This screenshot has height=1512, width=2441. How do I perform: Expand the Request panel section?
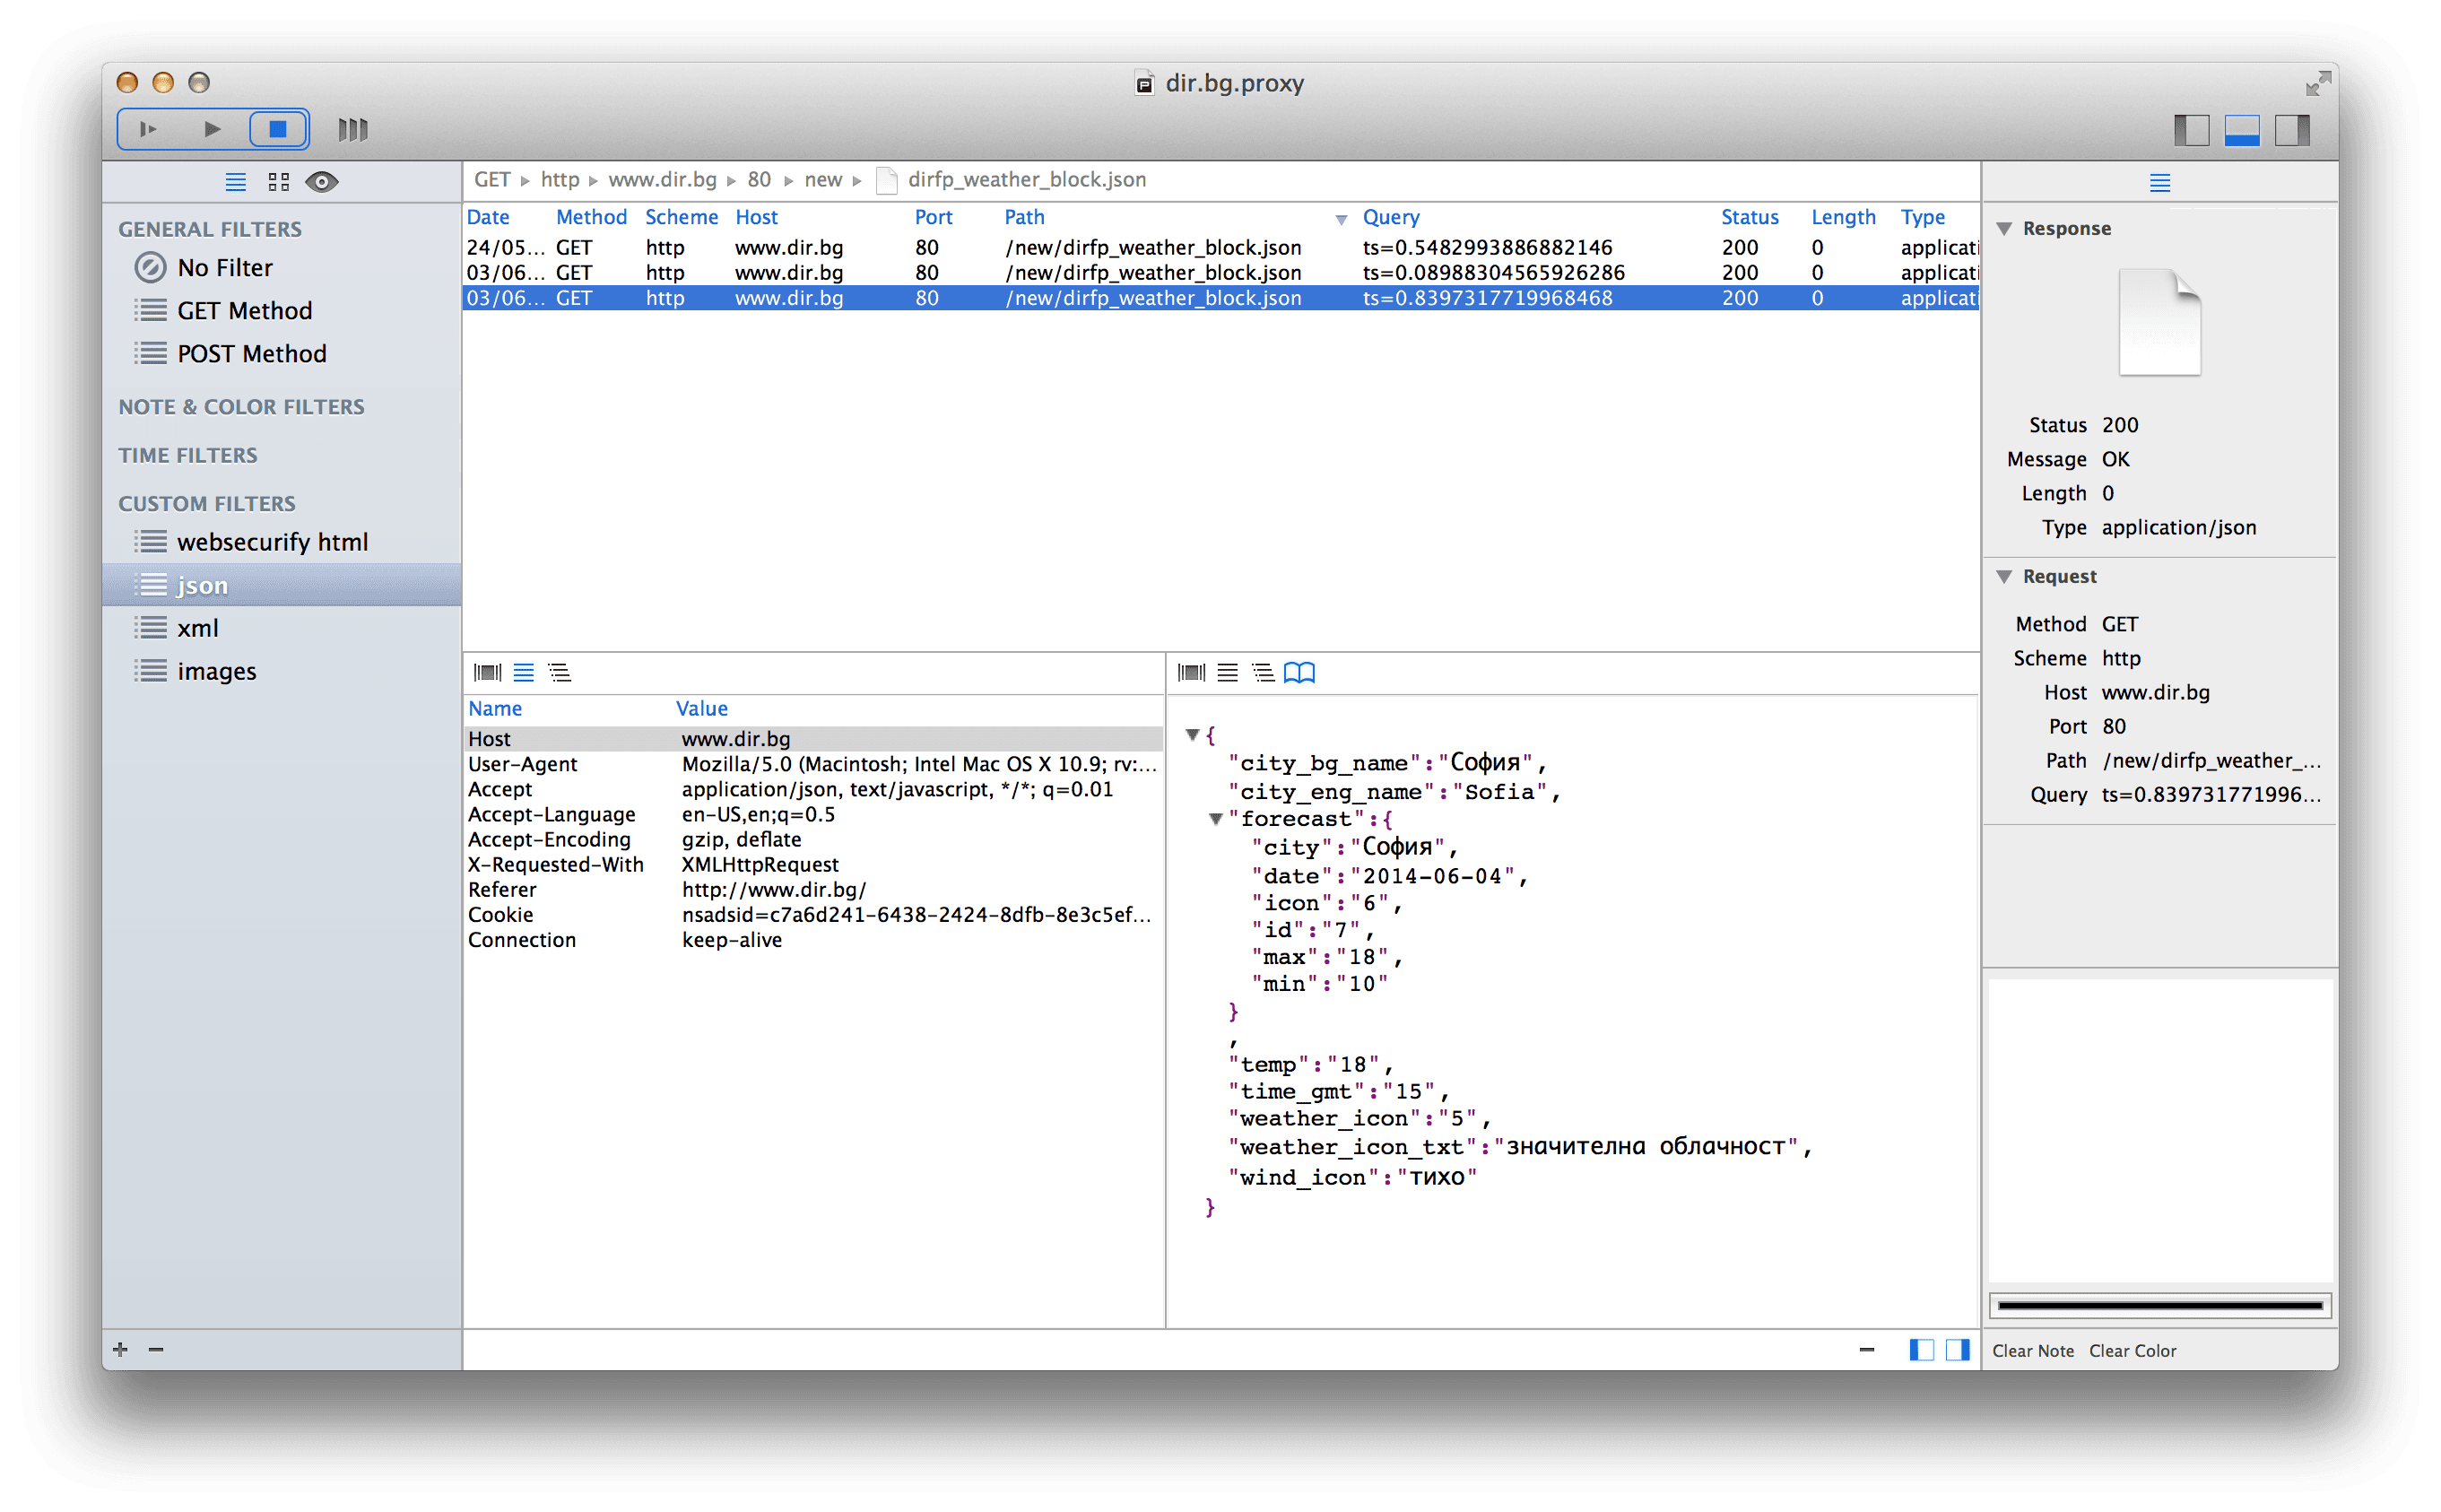[x=2009, y=576]
